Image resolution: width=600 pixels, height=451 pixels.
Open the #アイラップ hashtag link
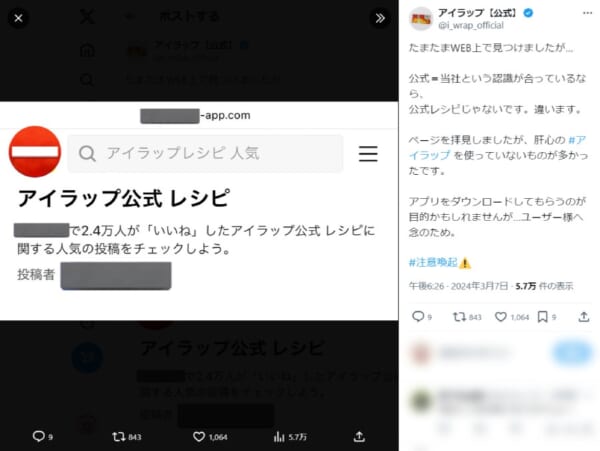click(497, 147)
